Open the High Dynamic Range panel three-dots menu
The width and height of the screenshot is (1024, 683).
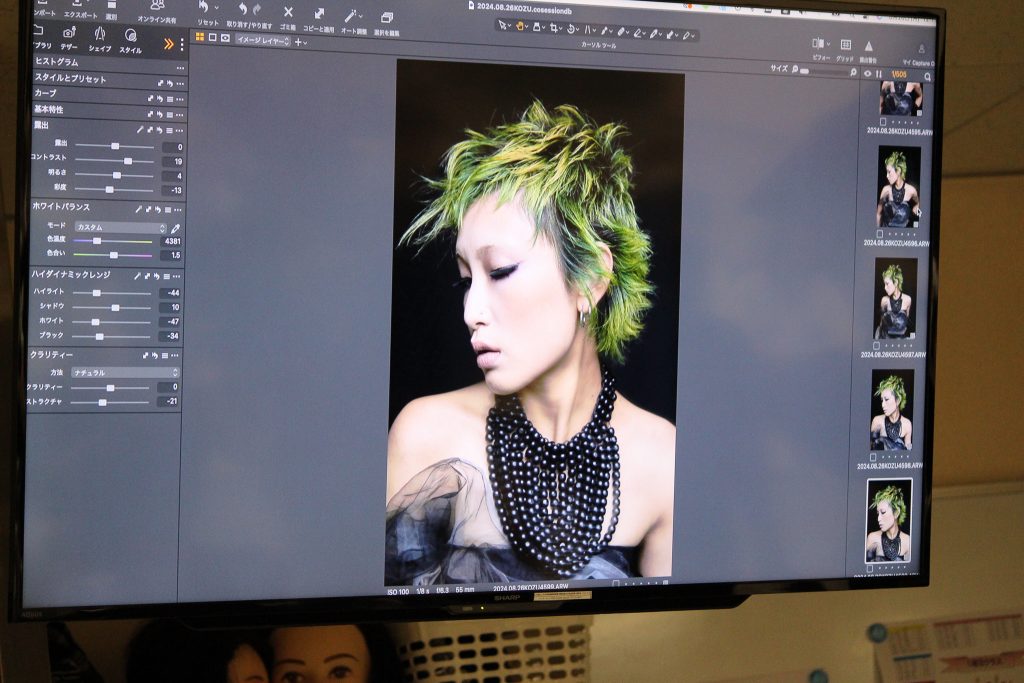tap(176, 277)
